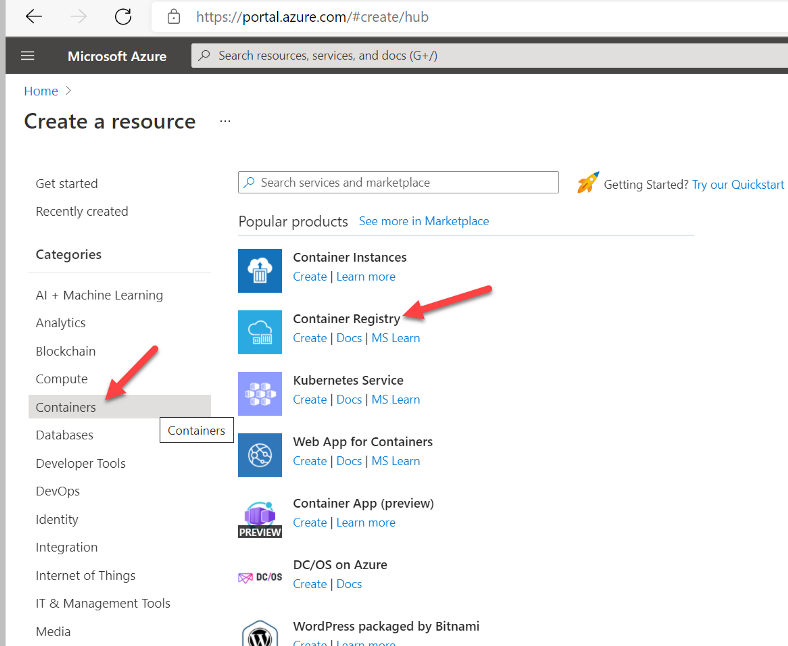Select the Databases category
The height and width of the screenshot is (646, 788).
tap(65, 435)
